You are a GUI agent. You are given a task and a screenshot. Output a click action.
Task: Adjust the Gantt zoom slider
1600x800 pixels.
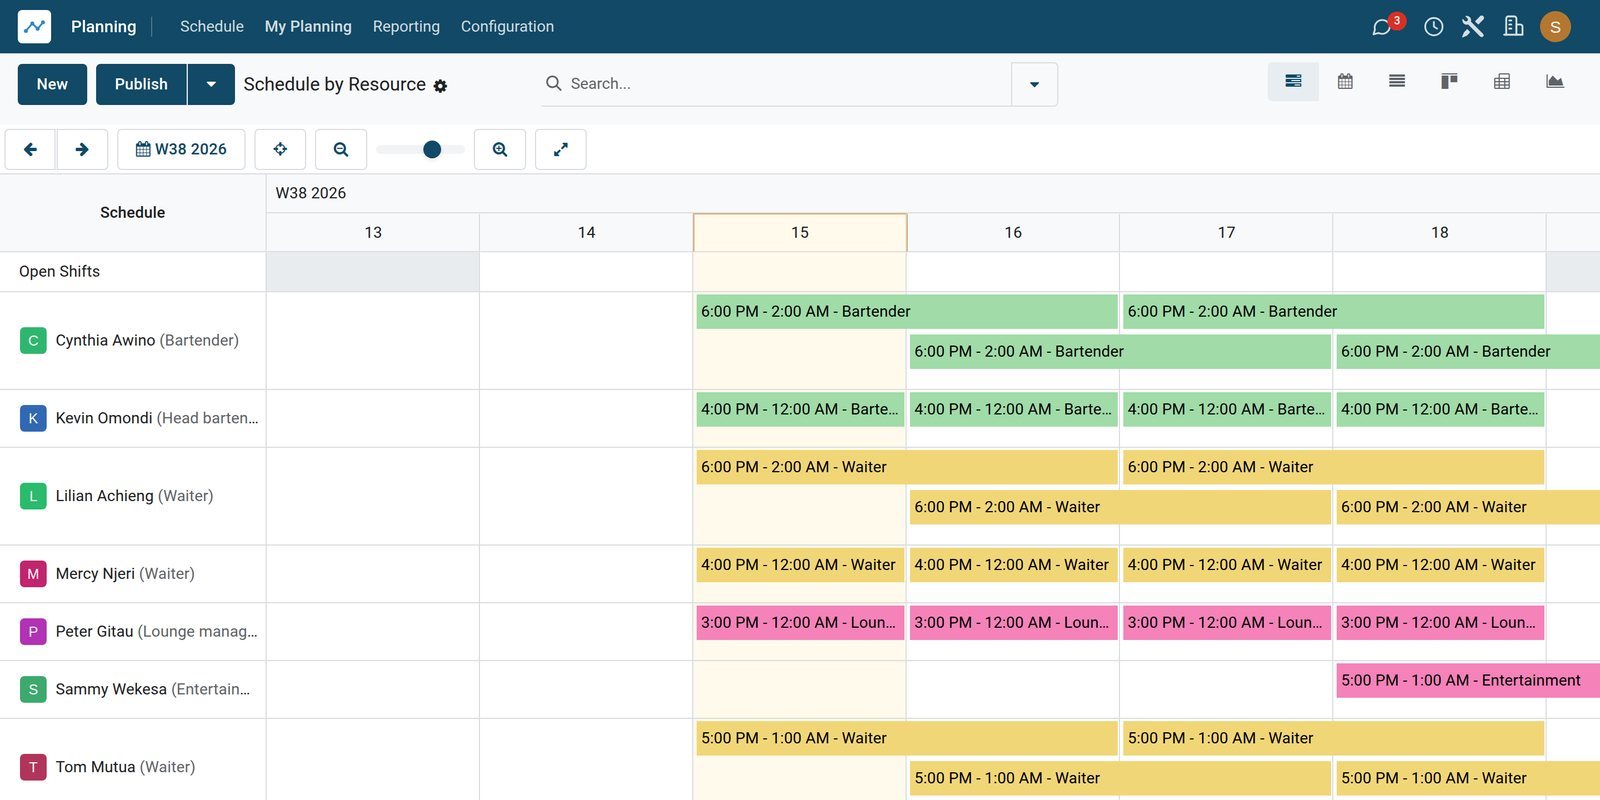click(421, 149)
